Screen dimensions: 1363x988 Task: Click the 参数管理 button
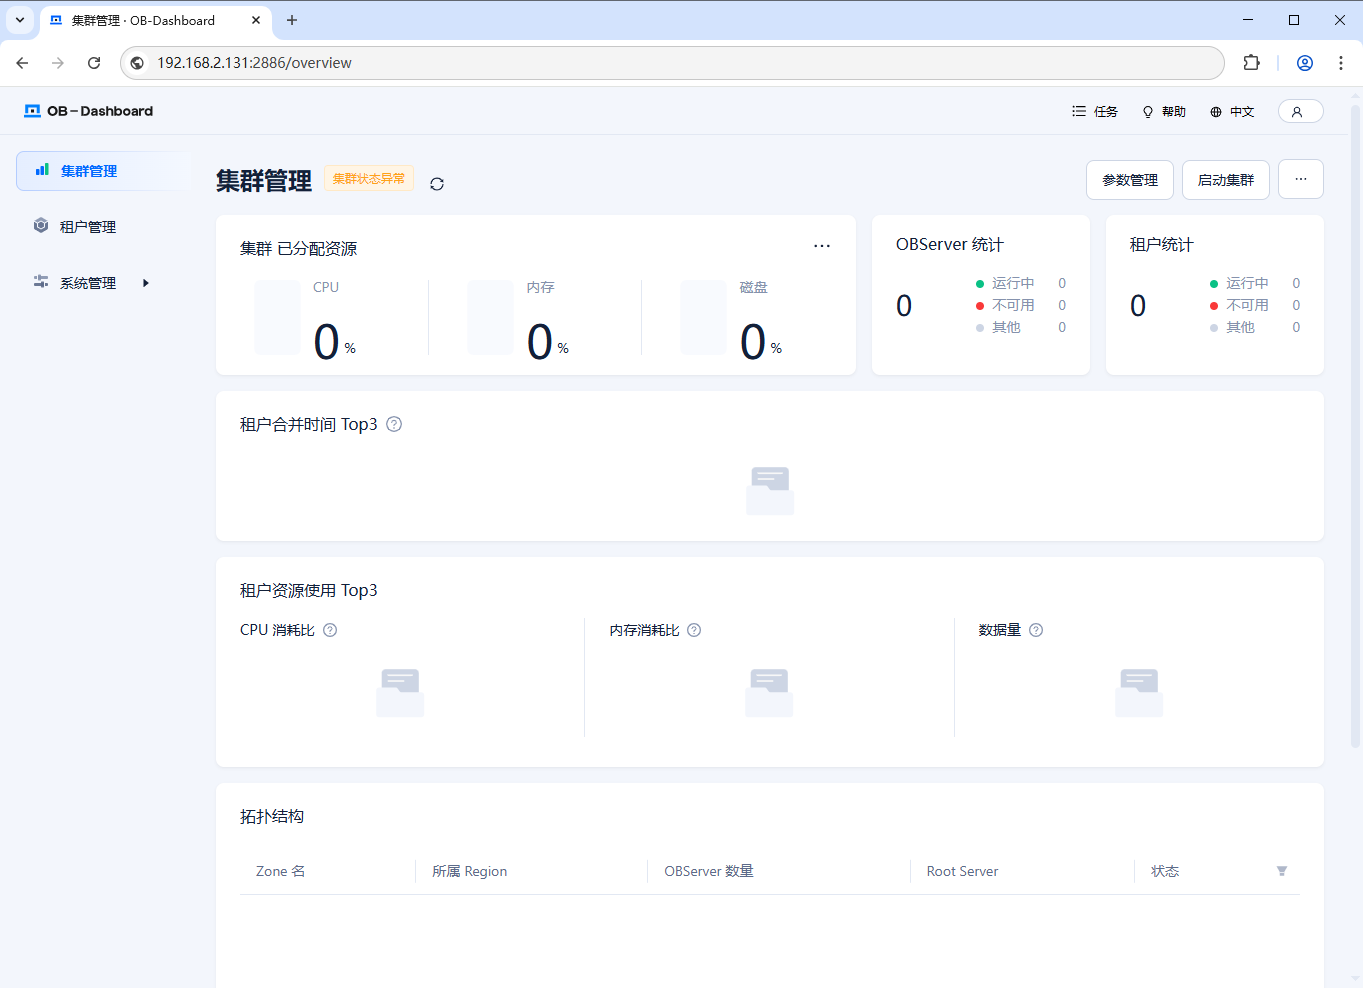[1129, 180]
